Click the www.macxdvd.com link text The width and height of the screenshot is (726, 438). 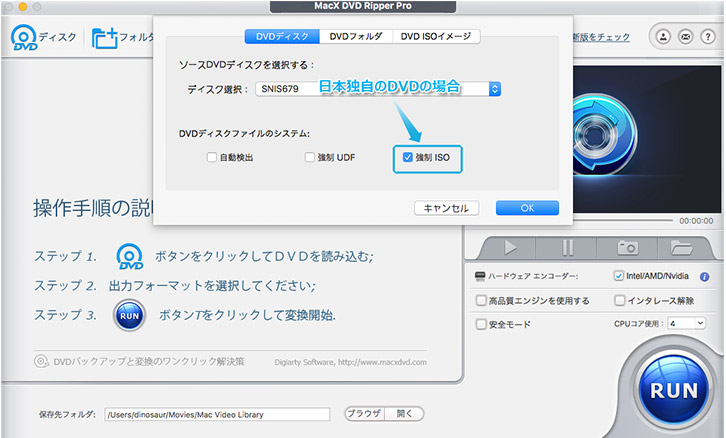point(382,362)
